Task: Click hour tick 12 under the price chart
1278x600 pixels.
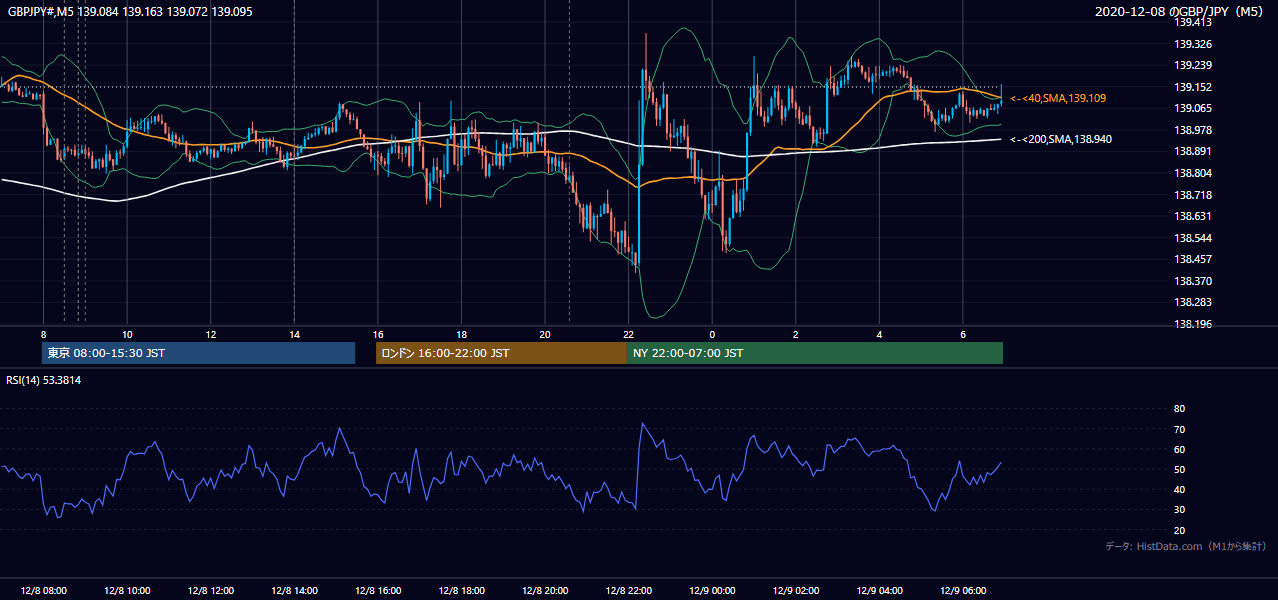Action: point(210,334)
